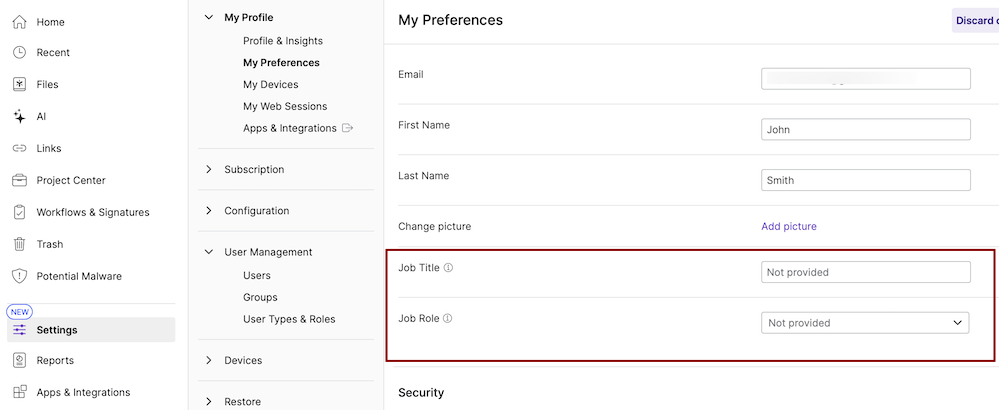The image size is (999, 410).
Task: Click the Job Title input field
Action: (x=865, y=272)
